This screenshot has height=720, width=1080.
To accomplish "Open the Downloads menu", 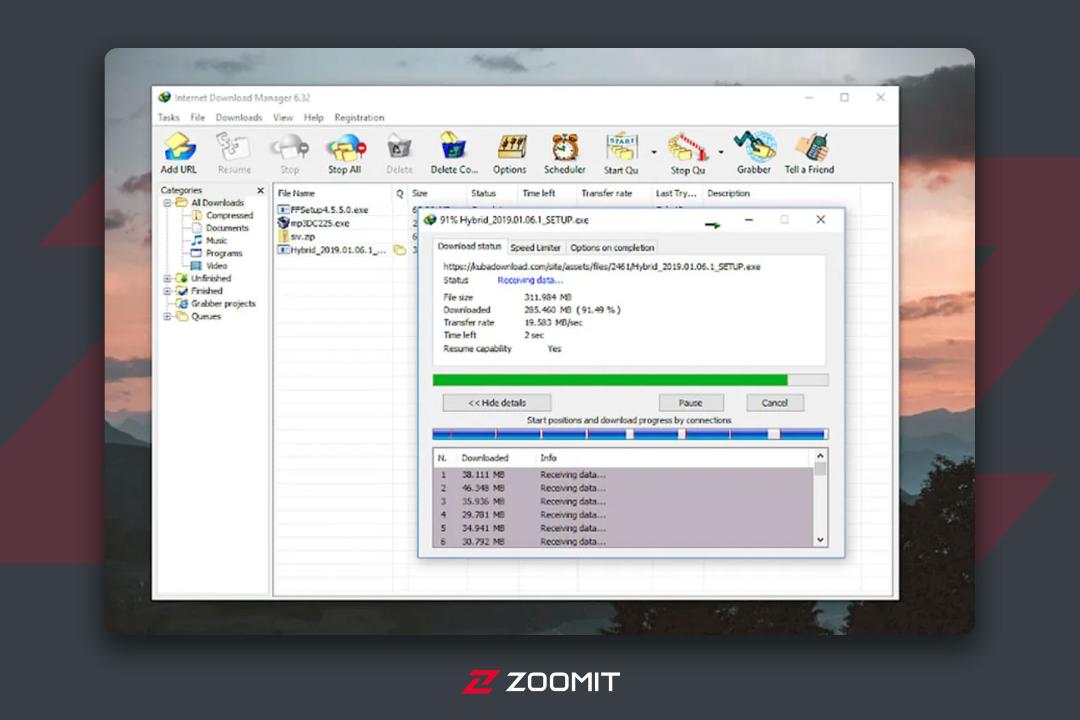I will click(239, 118).
